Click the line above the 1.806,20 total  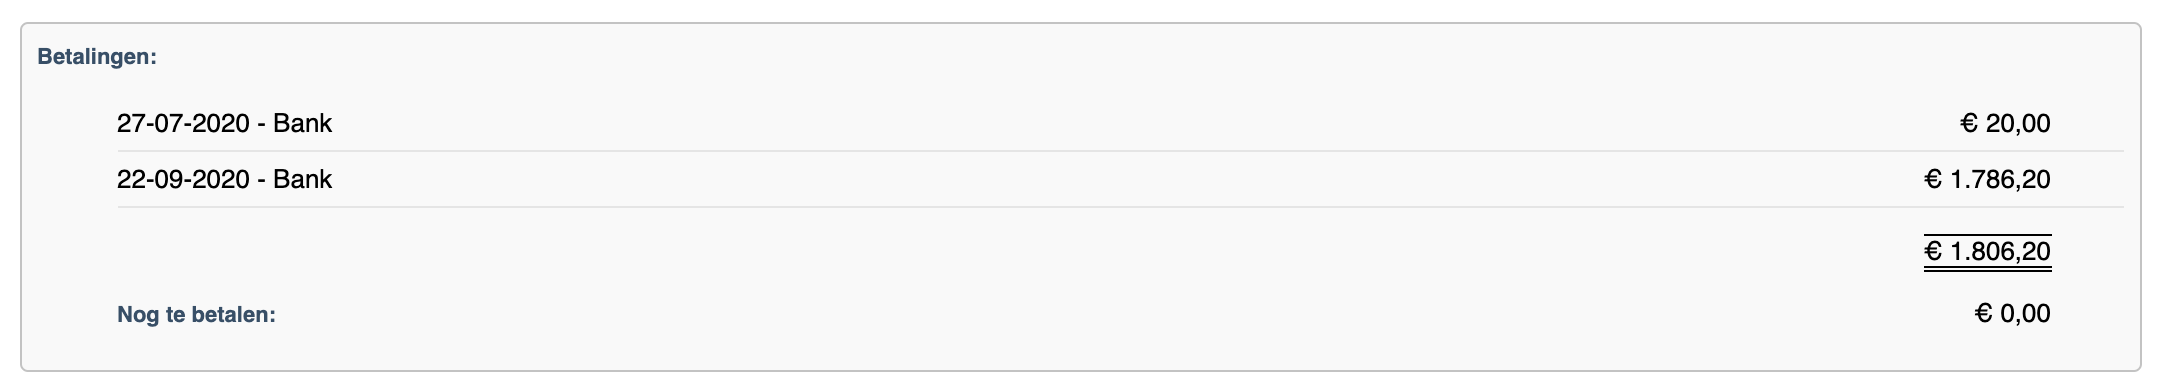[x=1988, y=235]
